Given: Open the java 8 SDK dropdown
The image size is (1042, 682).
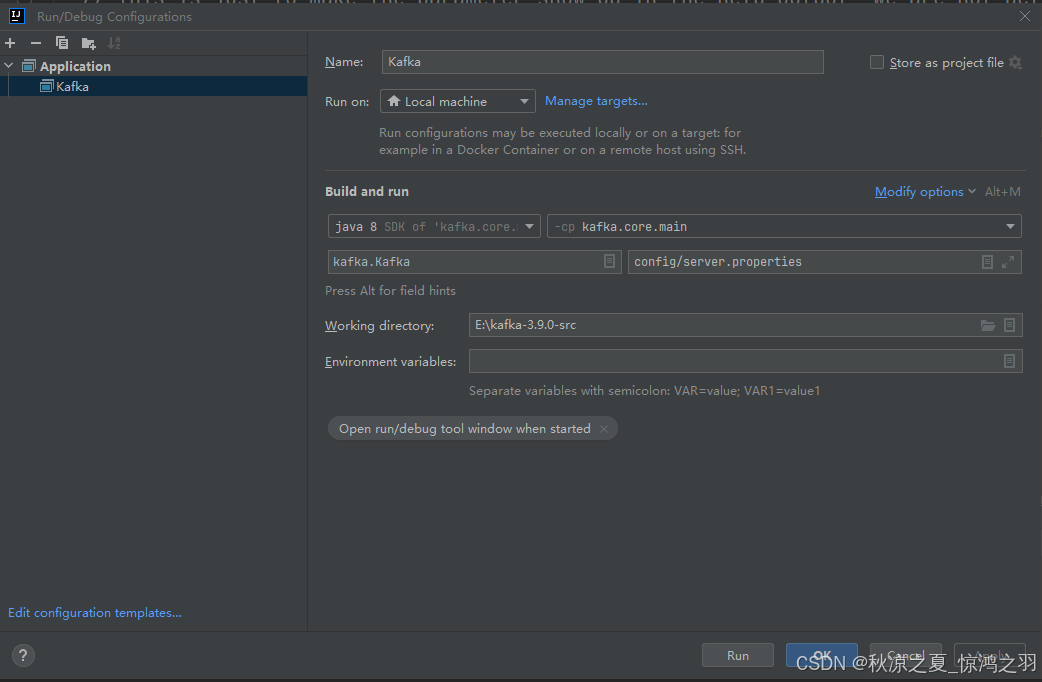Looking at the screenshot, I should (x=434, y=227).
